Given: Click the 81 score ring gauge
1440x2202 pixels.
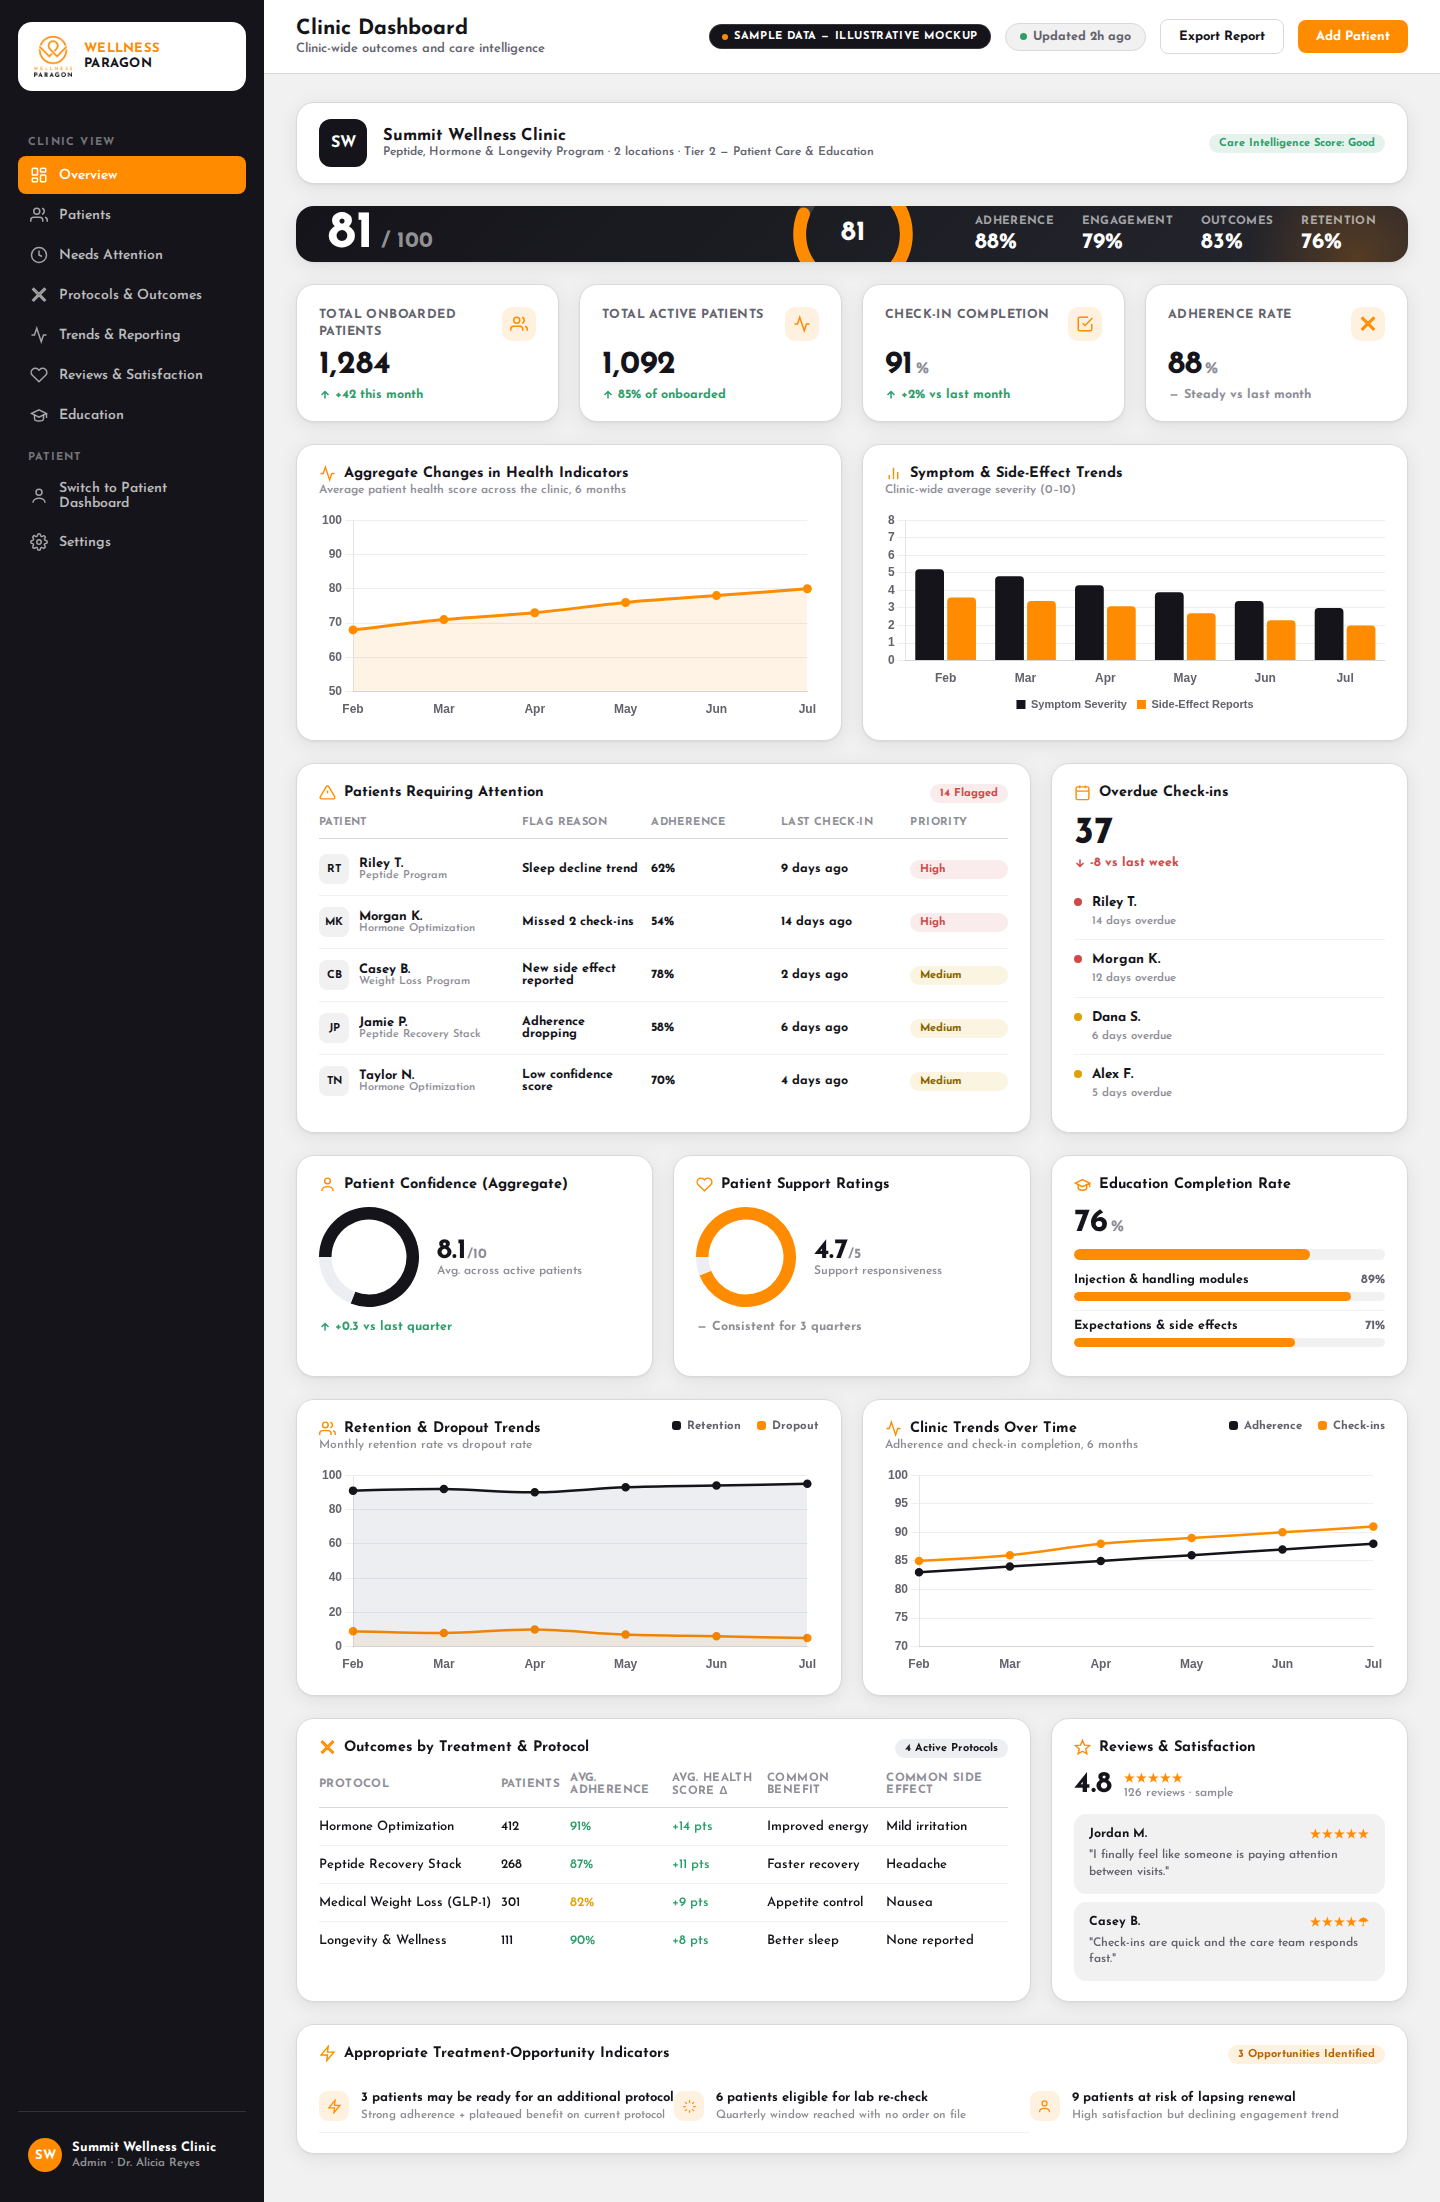Looking at the screenshot, I should pyautogui.click(x=853, y=233).
